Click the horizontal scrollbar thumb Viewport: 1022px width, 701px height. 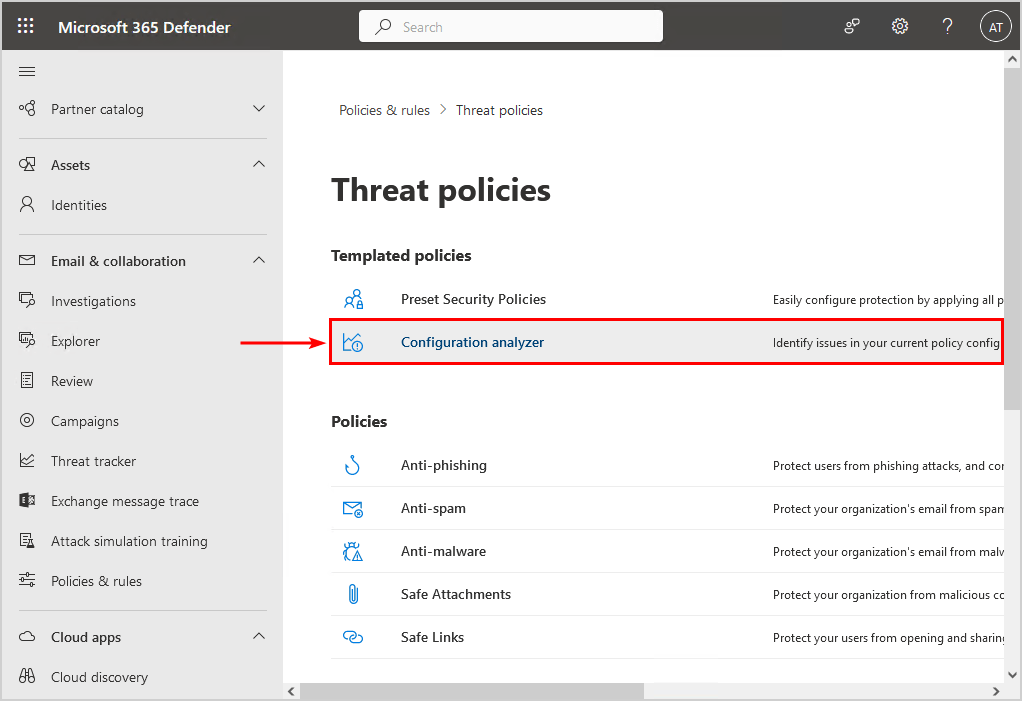(472, 691)
